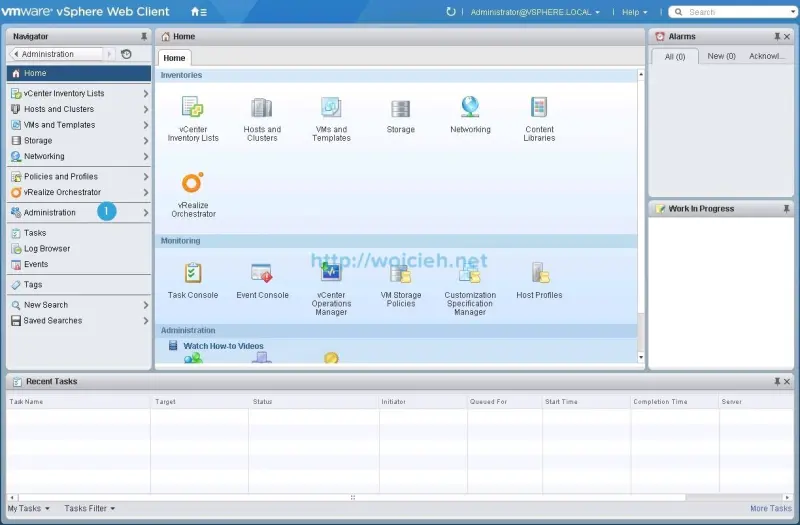Expand vCenter Inventory Lists chevron in Navigator
This screenshot has width=800, height=525.
pos(146,93)
